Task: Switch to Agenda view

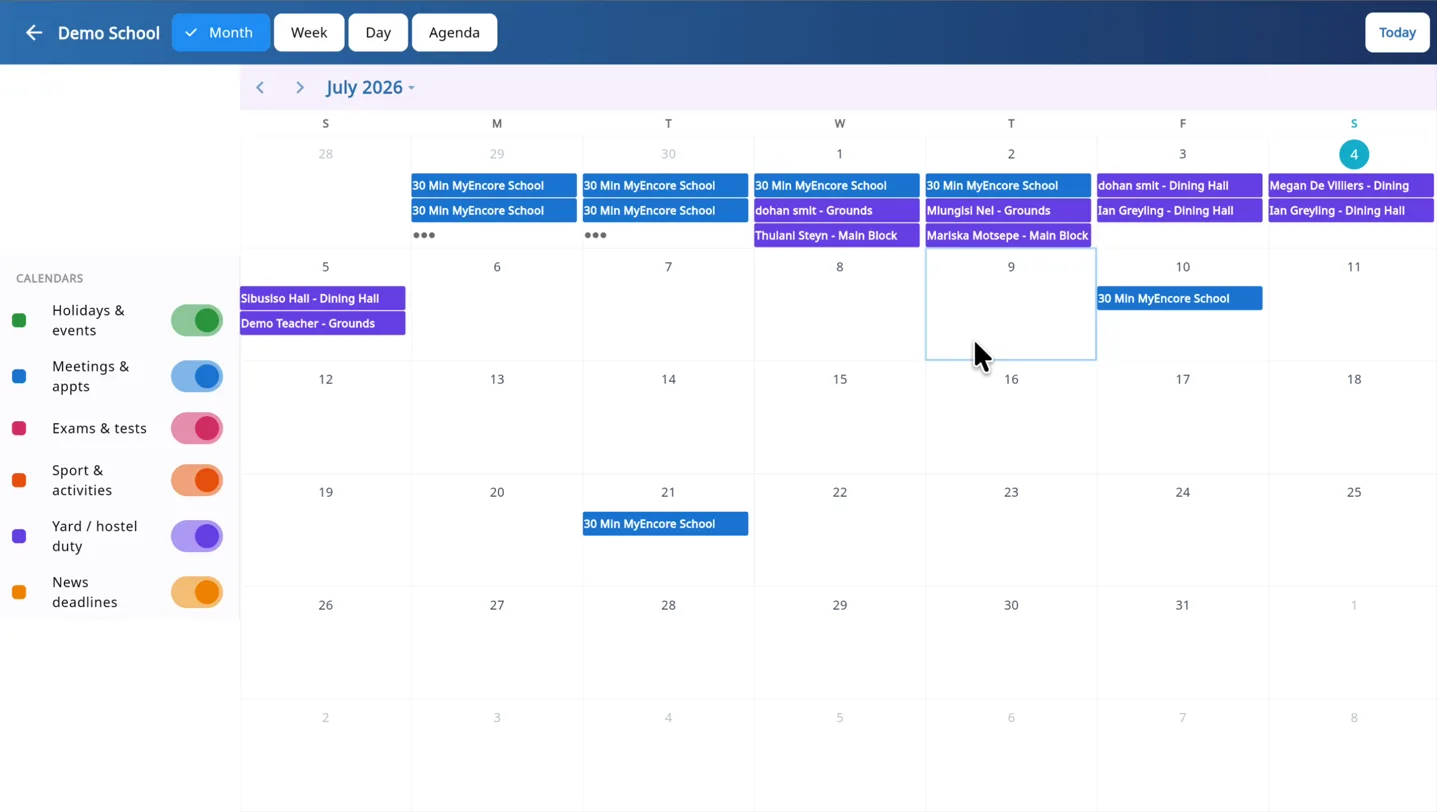Action: (x=454, y=33)
